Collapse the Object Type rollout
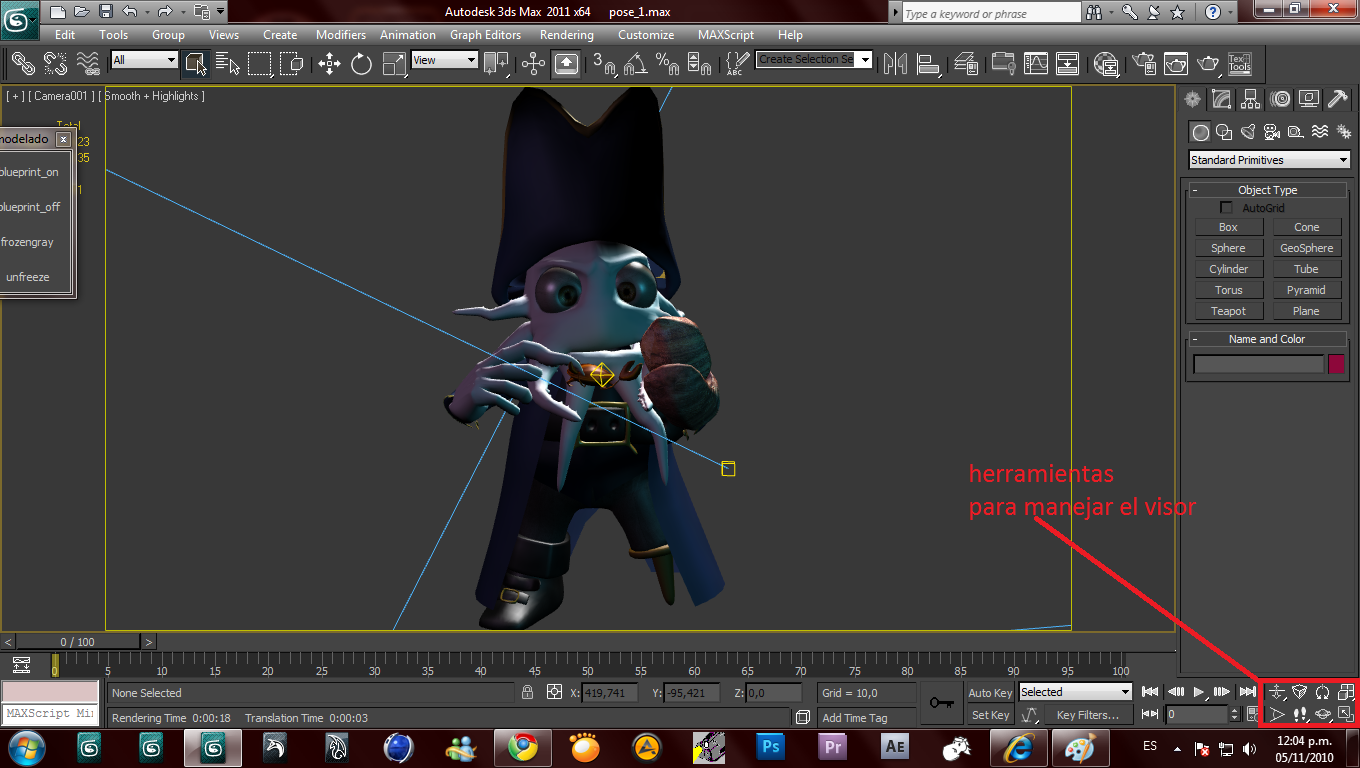 point(1267,190)
